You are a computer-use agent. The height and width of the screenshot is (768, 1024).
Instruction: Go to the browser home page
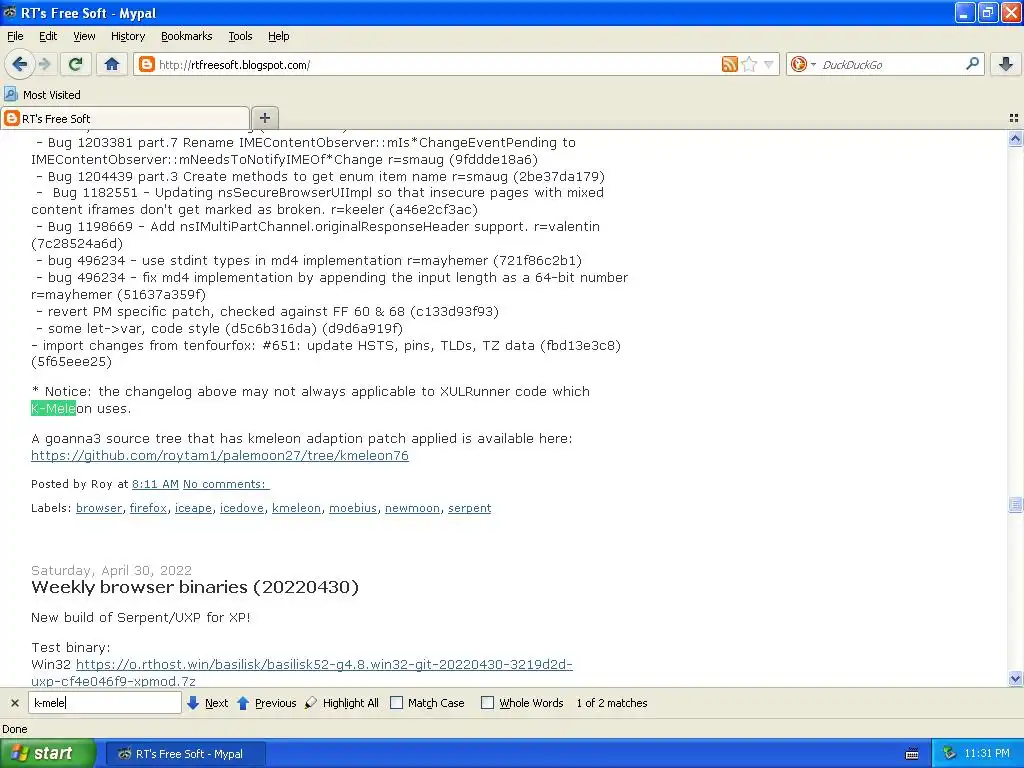112,64
